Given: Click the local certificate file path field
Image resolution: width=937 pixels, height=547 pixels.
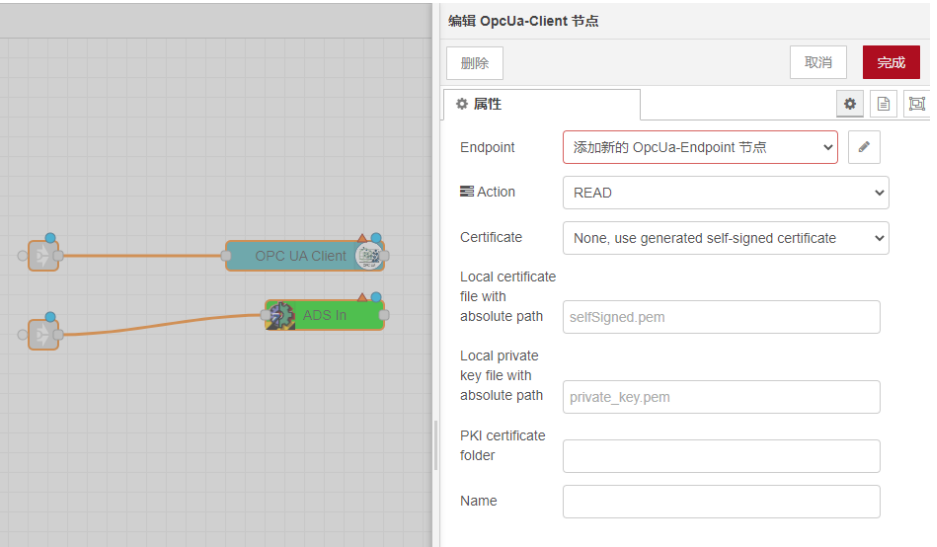Looking at the screenshot, I should (721, 317).
